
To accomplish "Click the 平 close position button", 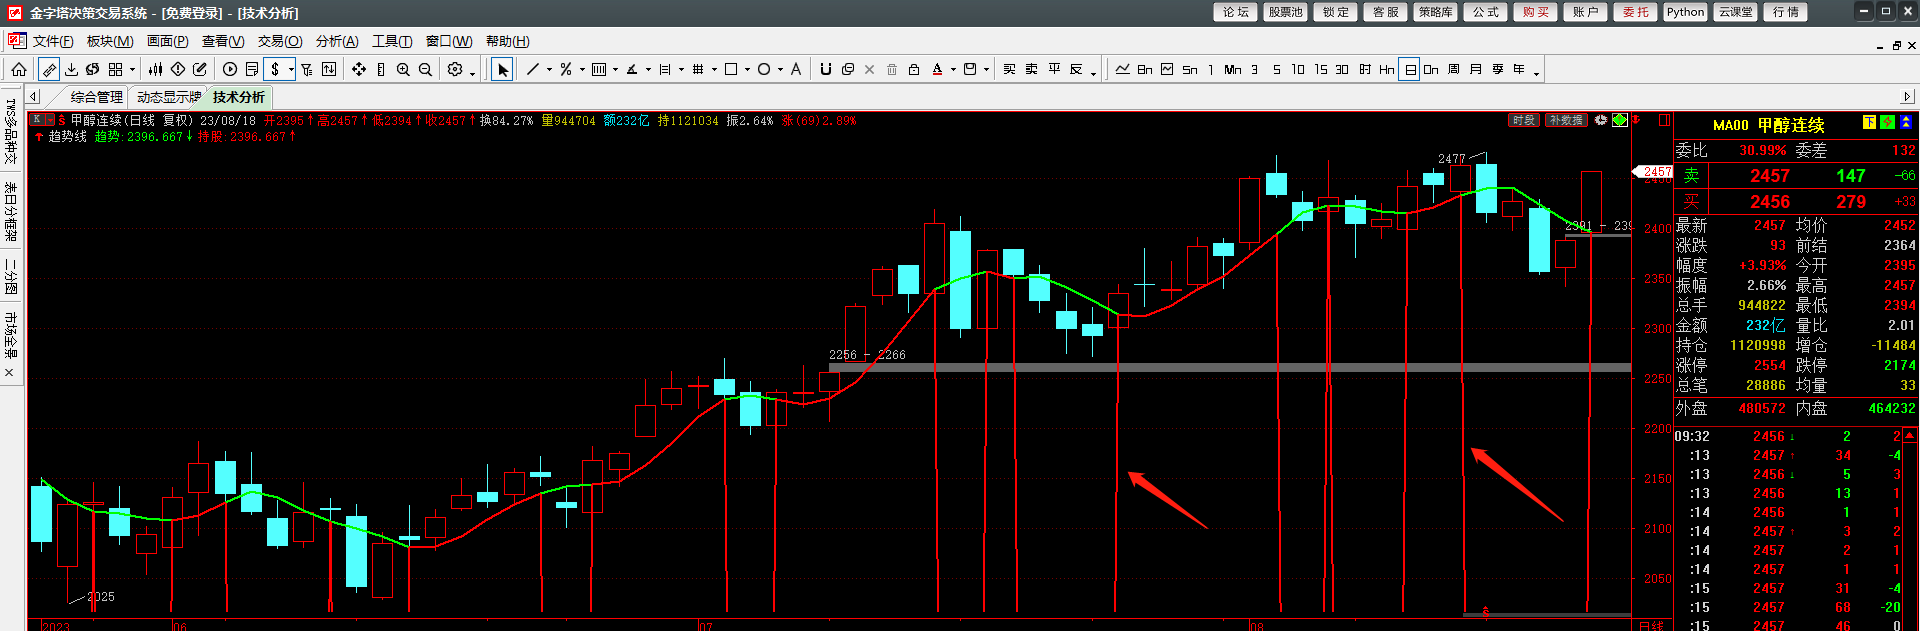I will (x=1054, y=69).
